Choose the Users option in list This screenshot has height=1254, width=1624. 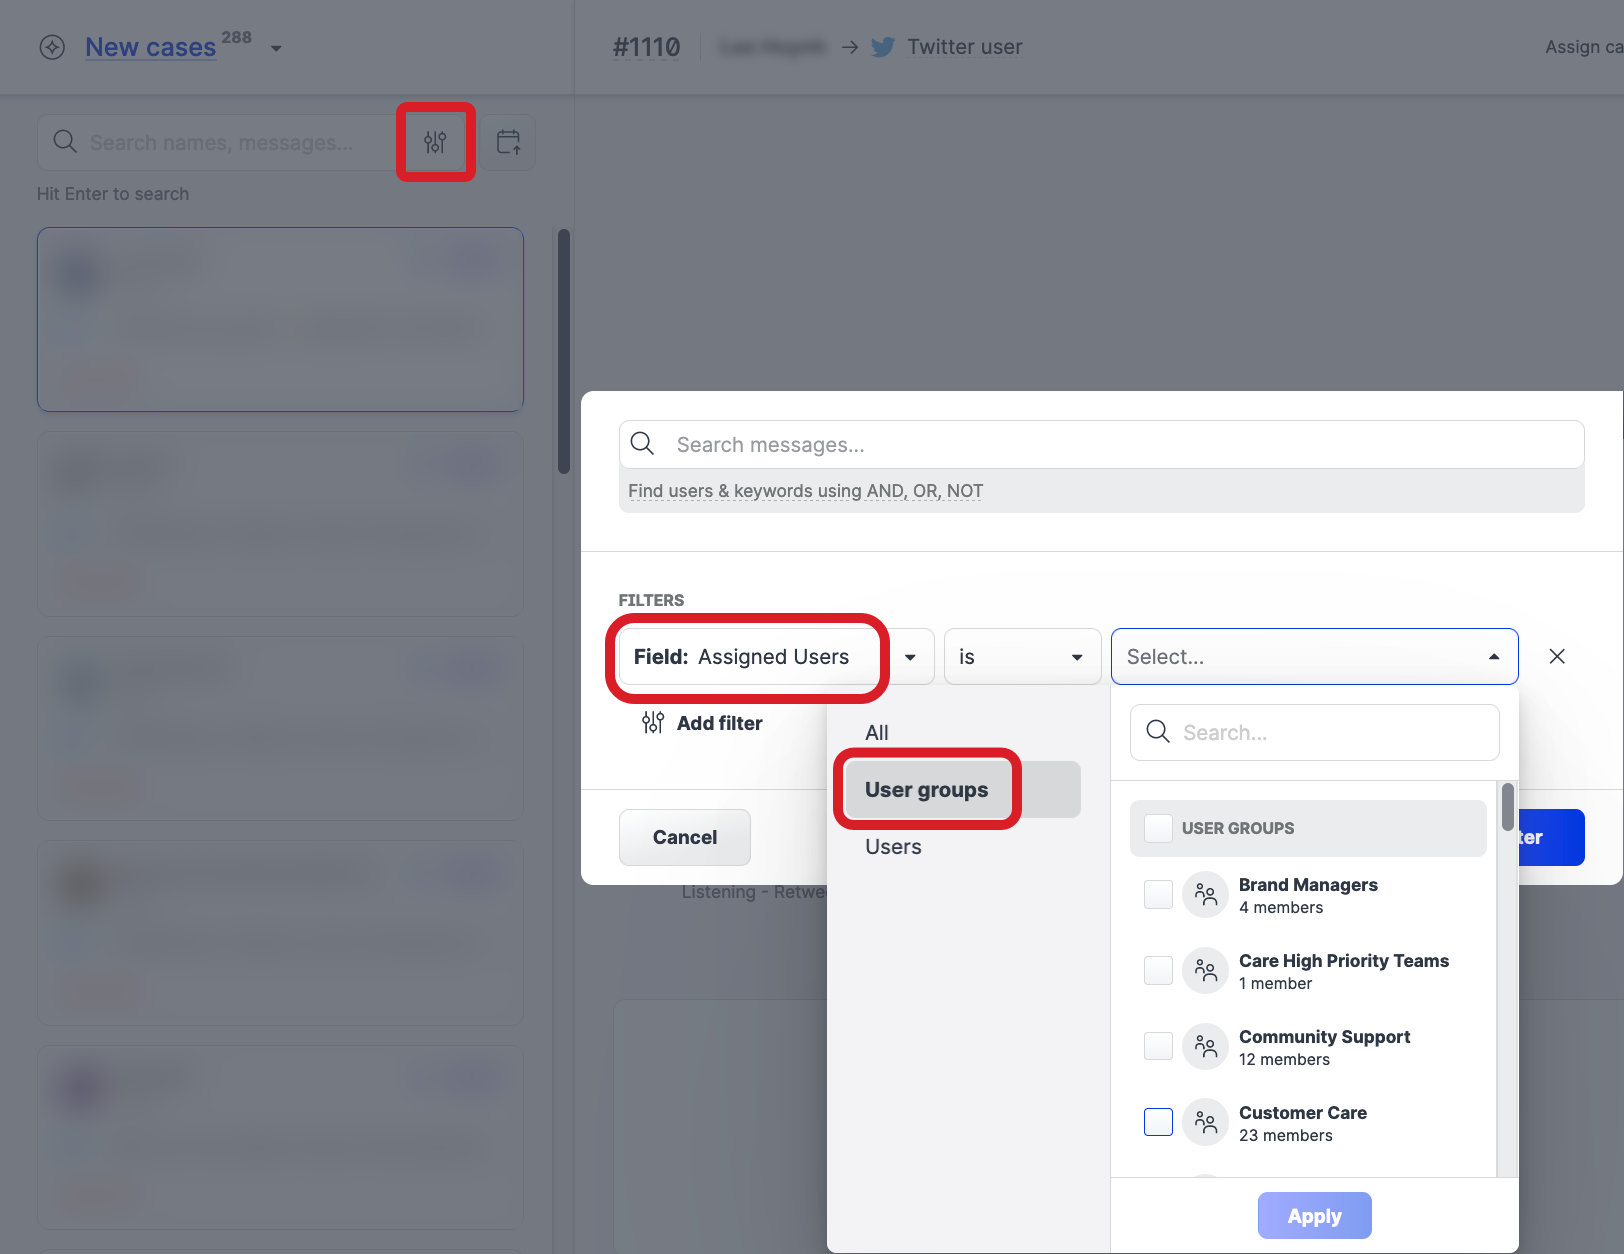[893, 846]
